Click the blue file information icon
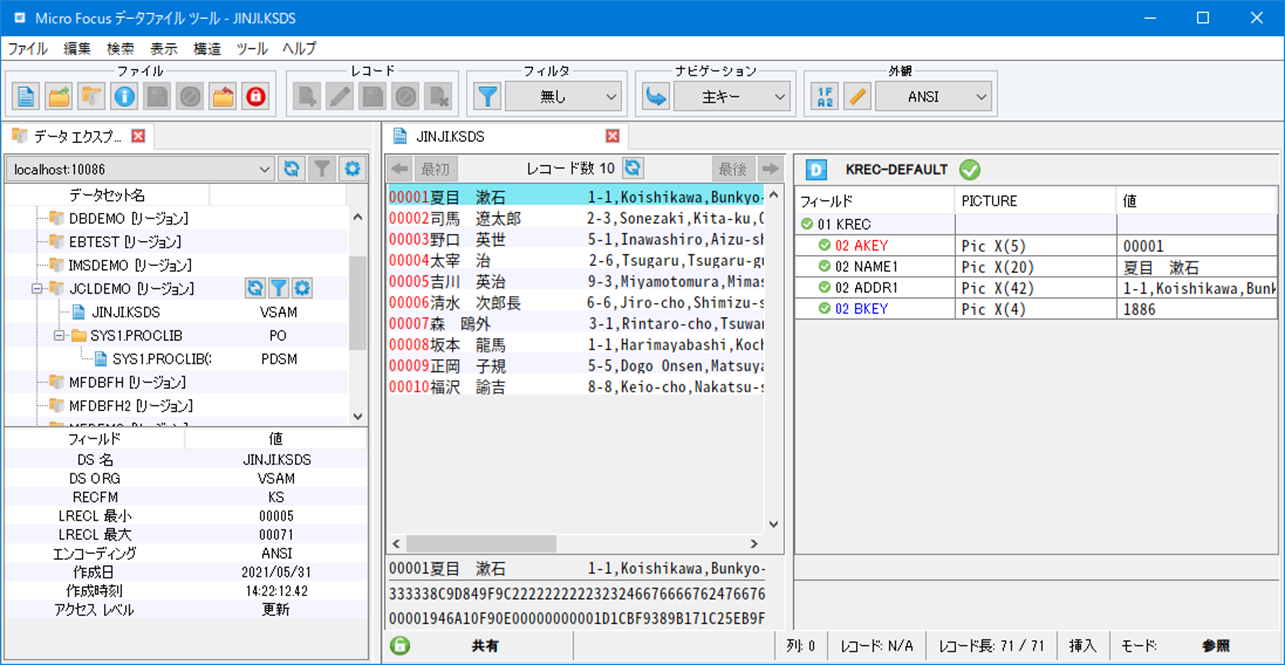Image resolution: width=1285 pixels, height=665 pixels. (x=125, y=96)
